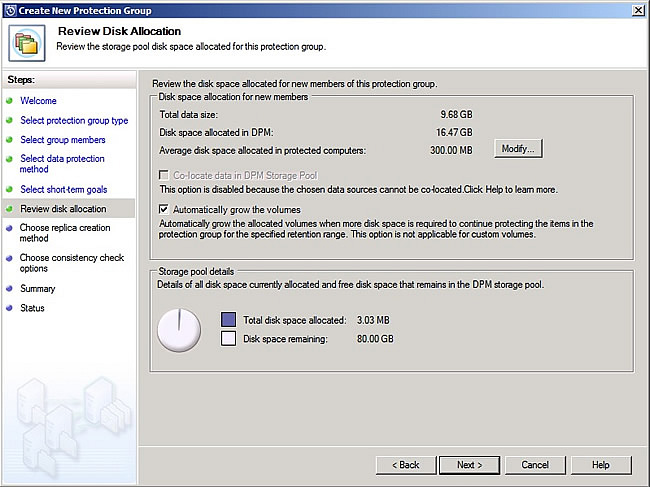Click the Total disk space allocated color swatch
This screenshot has width=650, height=487.
(228, 320)
